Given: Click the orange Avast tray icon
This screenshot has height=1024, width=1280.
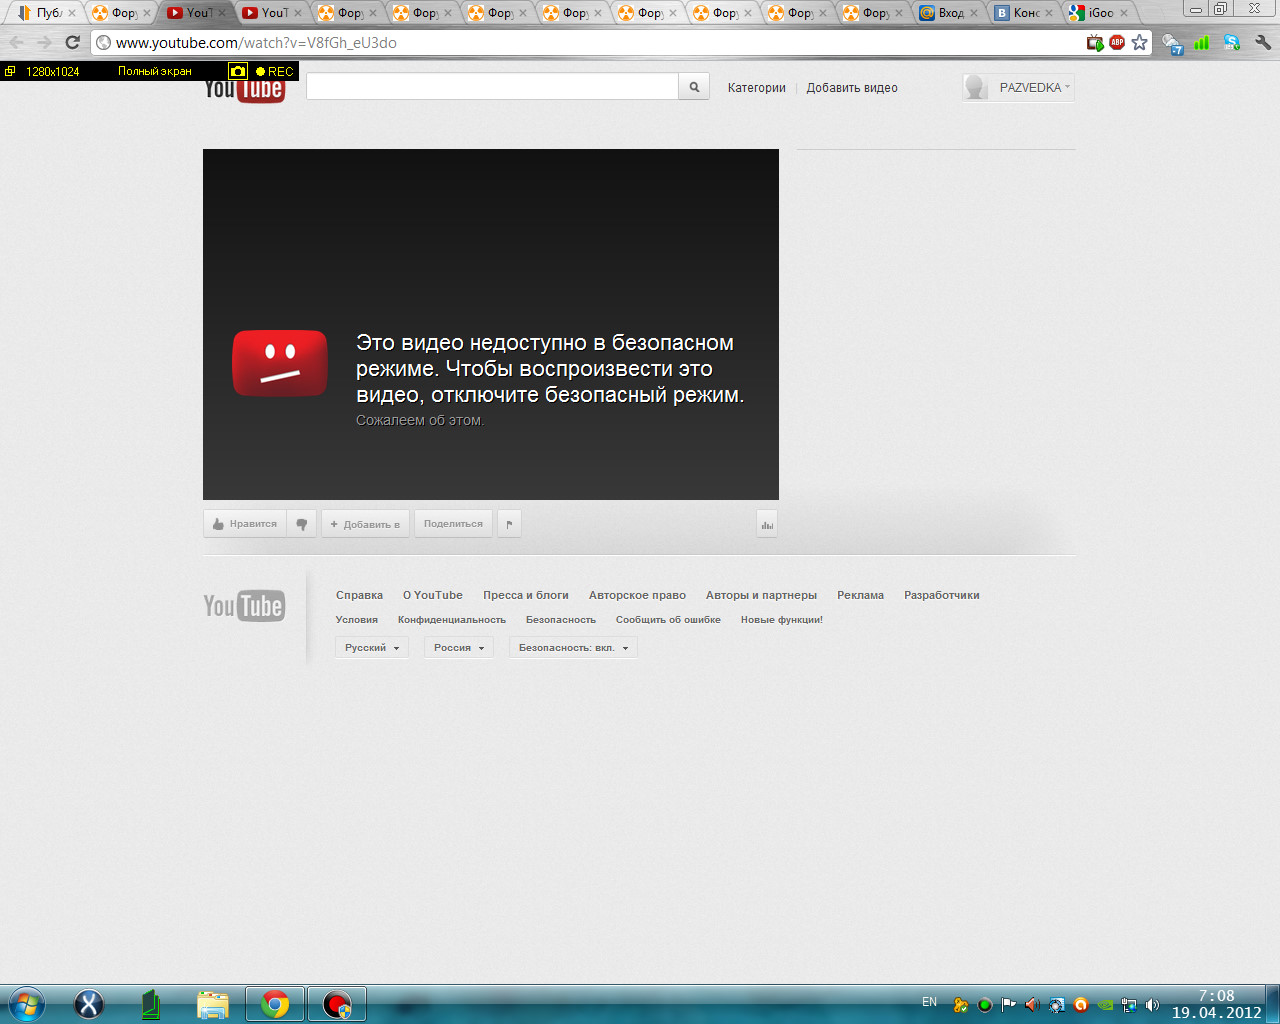Looking at the screenshot, I should pos(1081,1005).
